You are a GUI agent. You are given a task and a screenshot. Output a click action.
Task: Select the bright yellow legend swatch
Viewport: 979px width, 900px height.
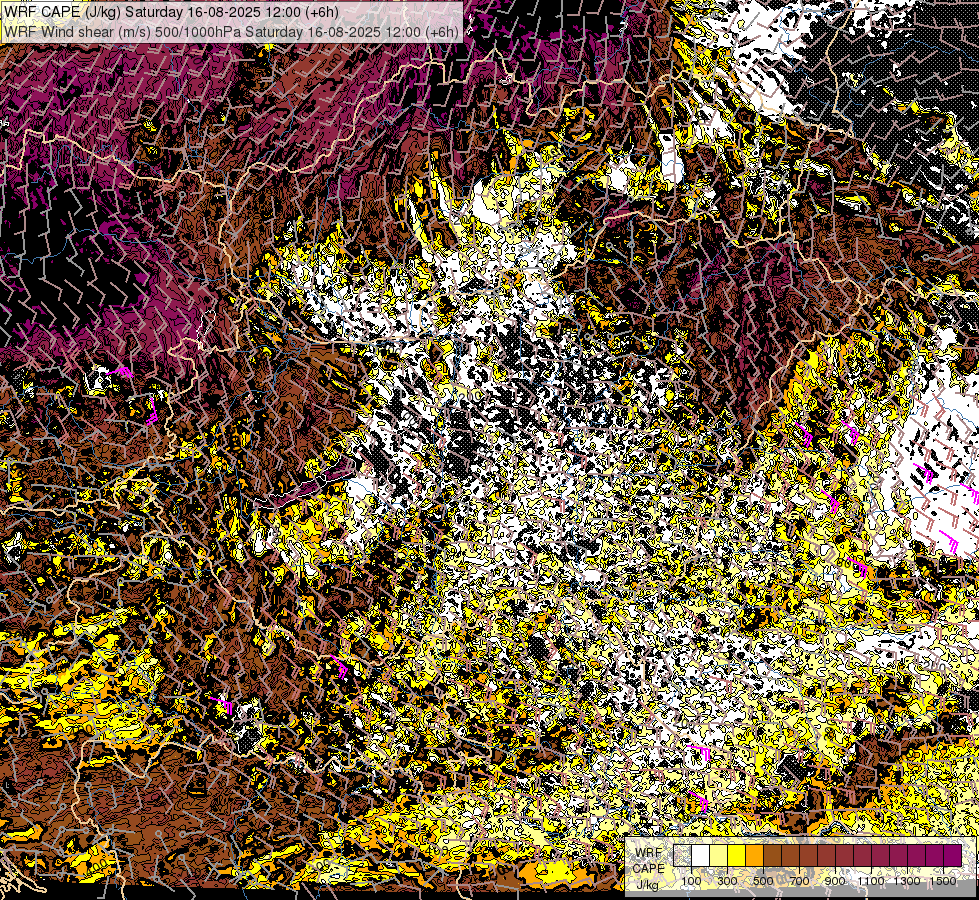click(x=737, y=855)
